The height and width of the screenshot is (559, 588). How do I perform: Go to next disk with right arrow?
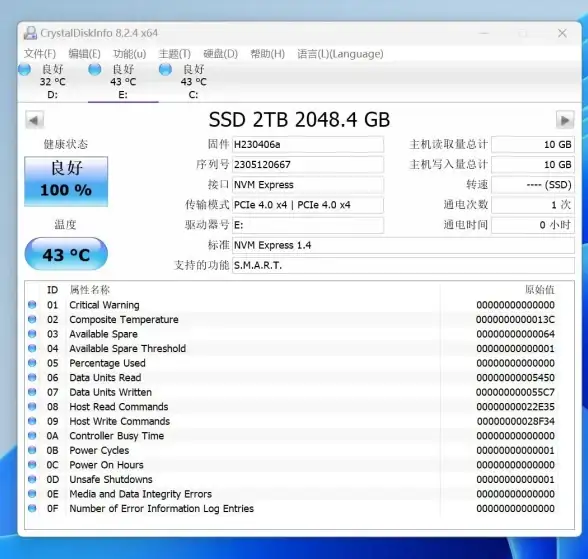click(x=565, y=120)
